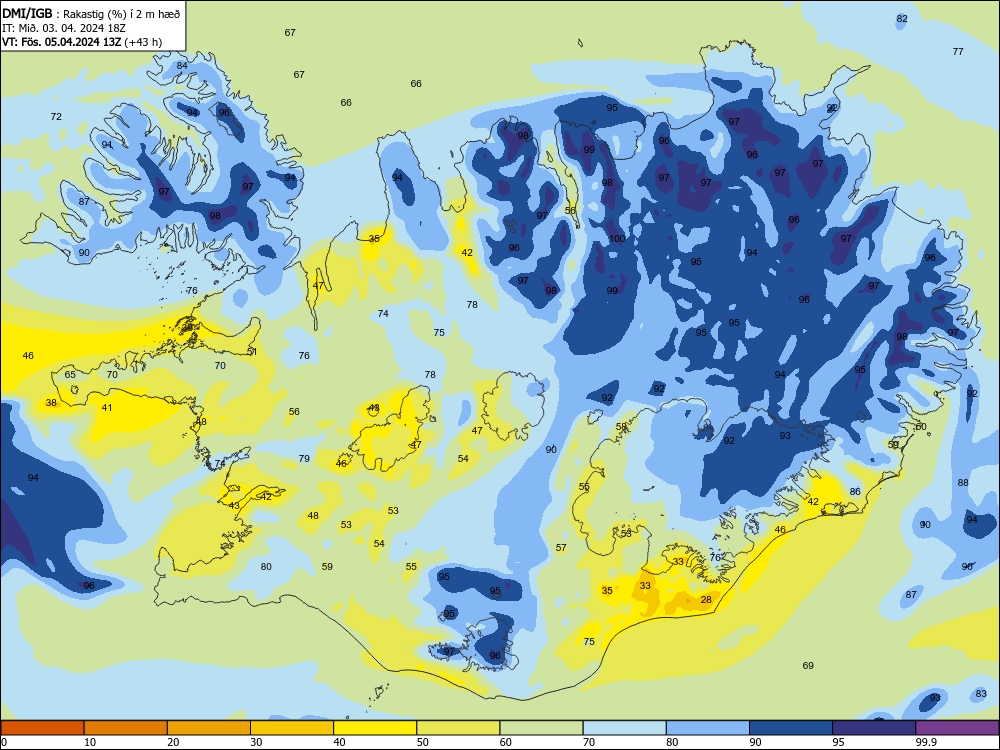
Task: Select the 20–30 legend color block
Action: pos(209,728)
